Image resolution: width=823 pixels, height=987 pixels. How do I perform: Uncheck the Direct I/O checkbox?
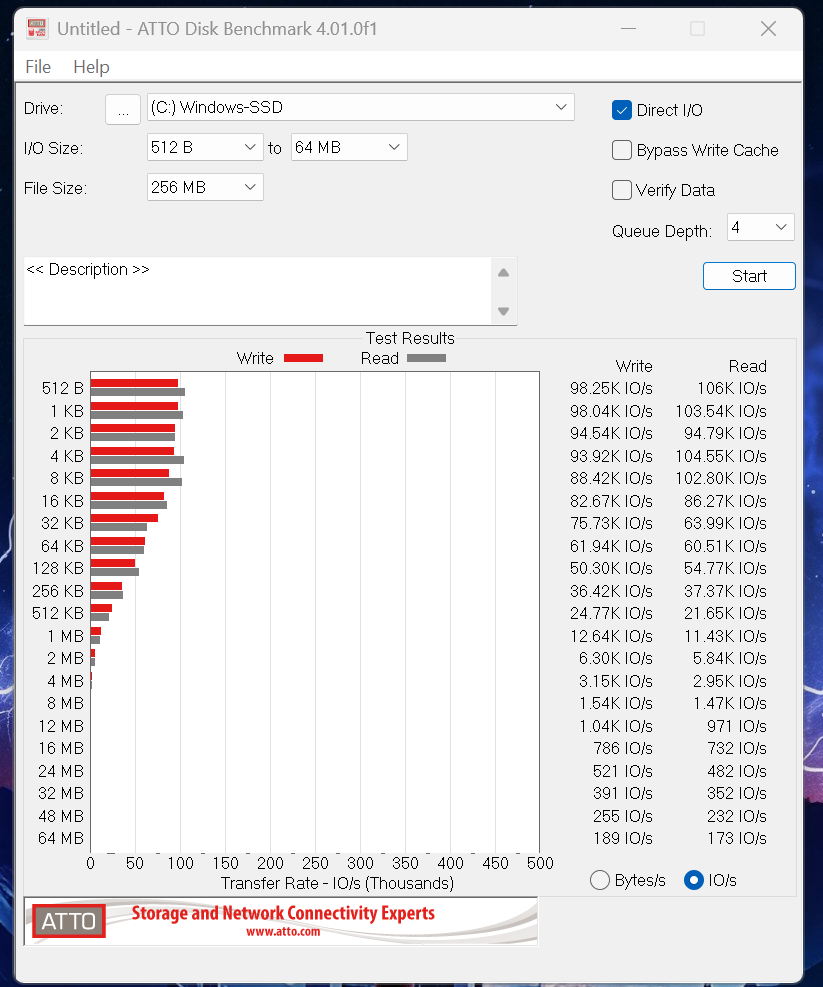[x=622, y=110]
